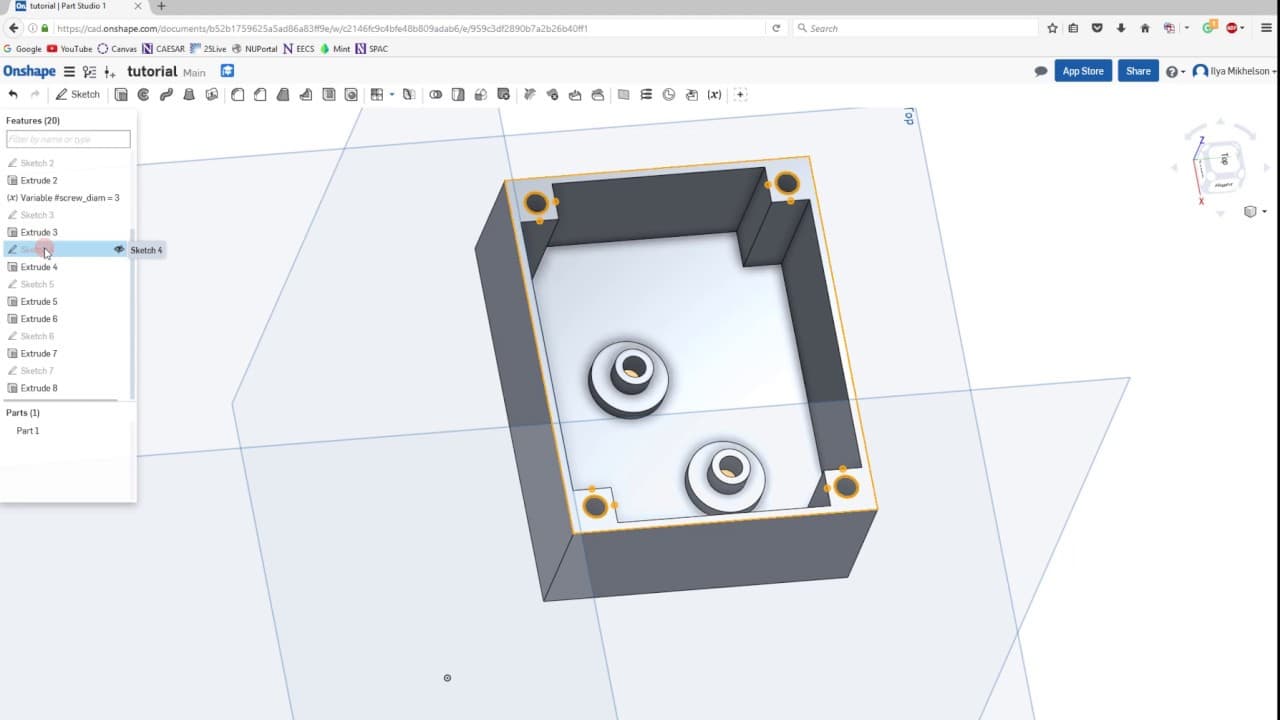Image resolution: width=1280 pixels, height=720 pixels.
Task: Switch to the tutorial Part Studio 1 browser tab
Action: coord(75,7)
